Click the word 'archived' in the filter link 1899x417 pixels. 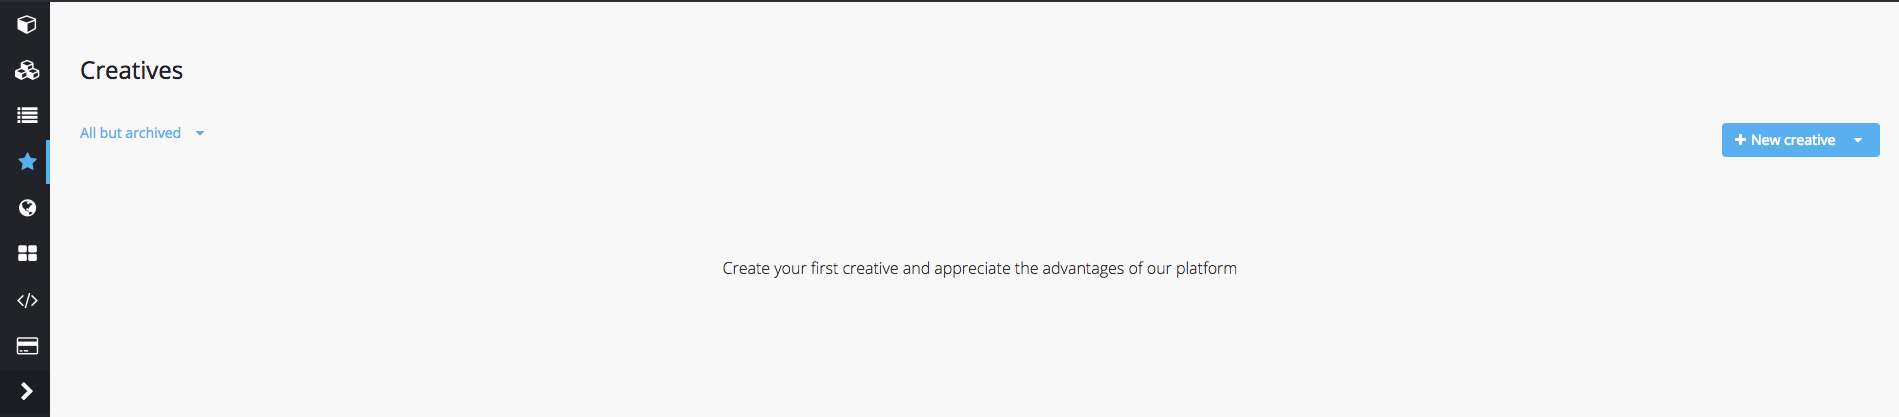click(x=153, y=133)
